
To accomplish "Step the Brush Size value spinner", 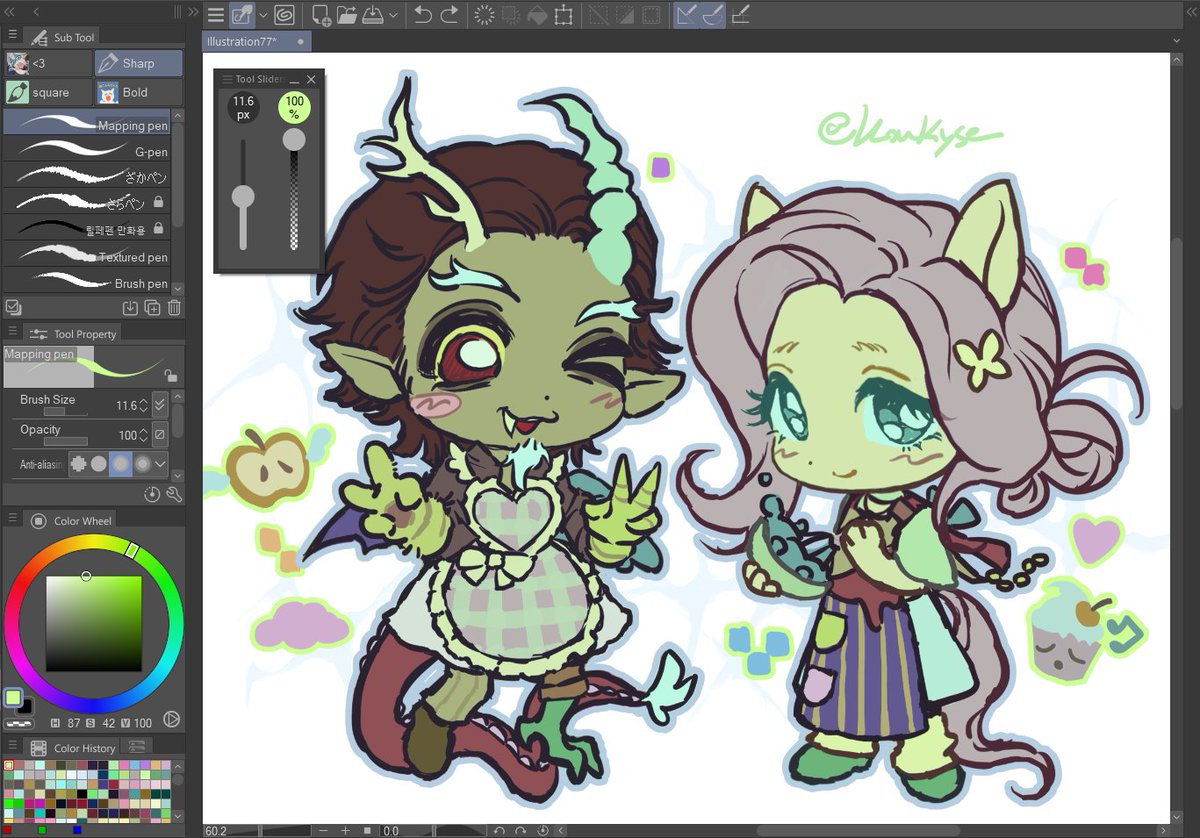I will [x=144, y=405].
